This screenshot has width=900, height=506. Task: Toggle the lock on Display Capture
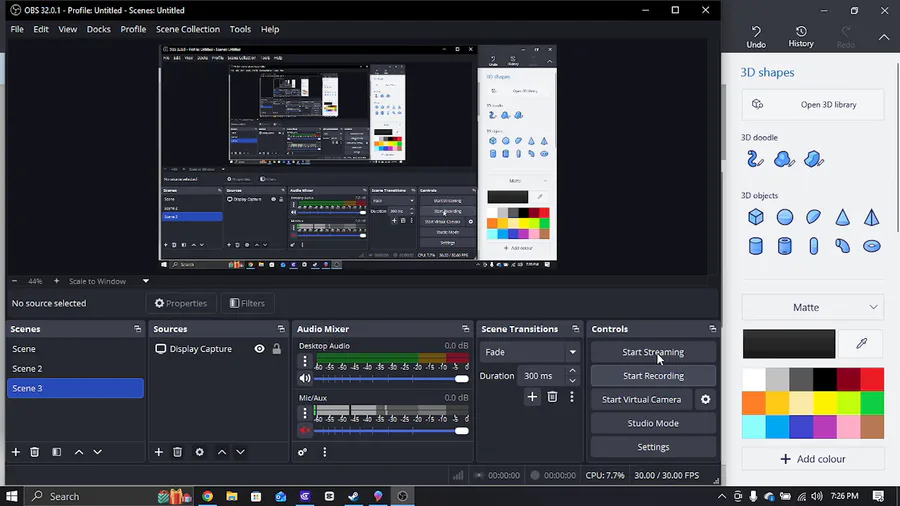click(277, 349)
